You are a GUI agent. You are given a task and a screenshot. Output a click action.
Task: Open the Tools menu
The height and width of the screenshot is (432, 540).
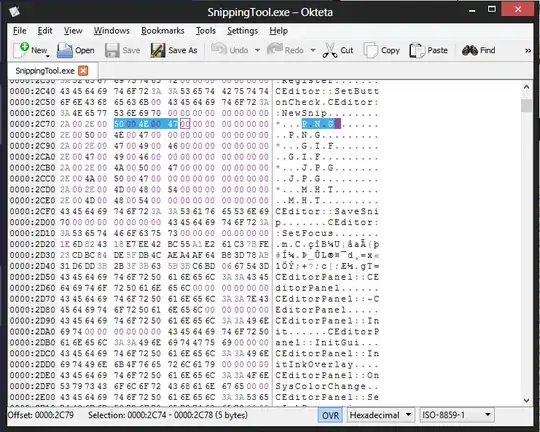click(206, 31)
